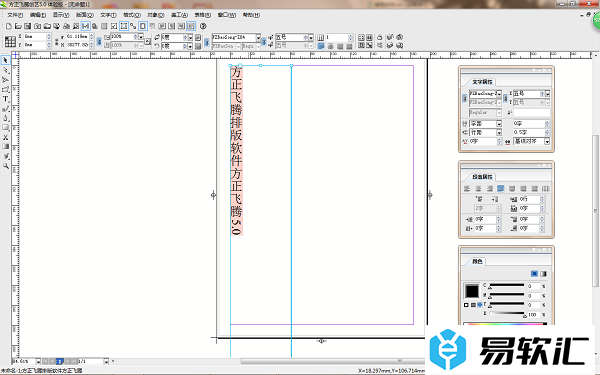
Task: Open the page number dropdown in the status bar
Action: coord(106,361)
